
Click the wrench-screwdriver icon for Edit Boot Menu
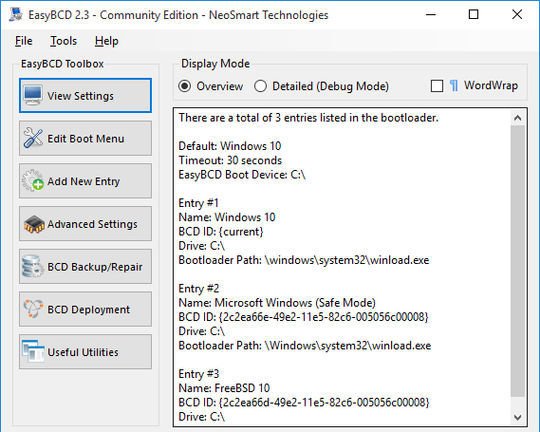pos(33,138)
